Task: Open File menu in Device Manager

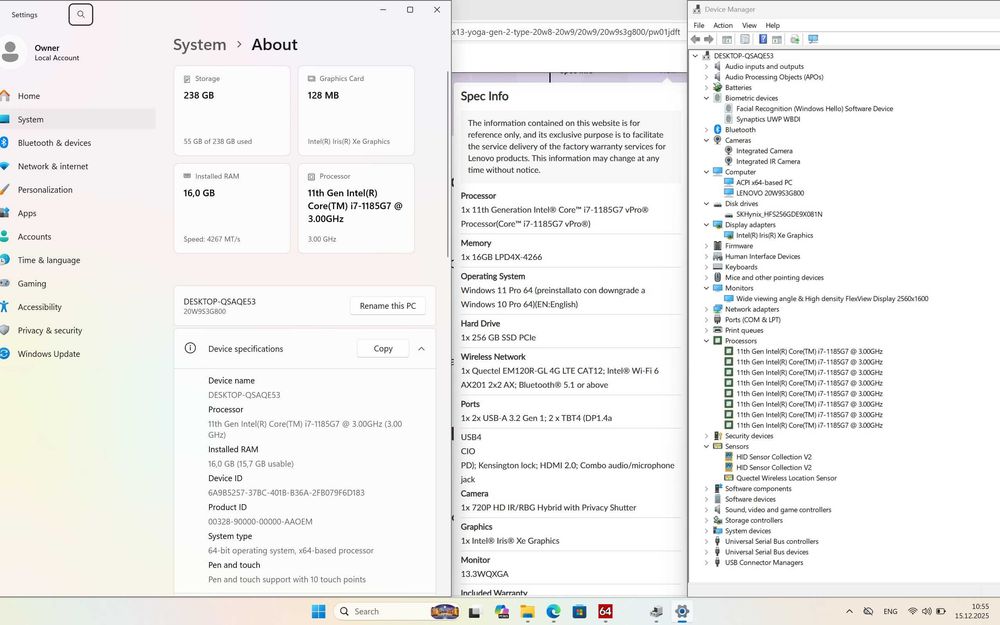Action: click(x=699, y=26)
